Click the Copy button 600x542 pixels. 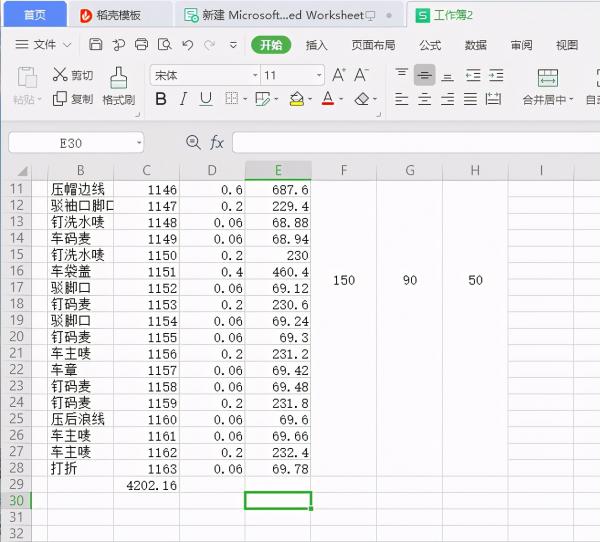point(73,99)
